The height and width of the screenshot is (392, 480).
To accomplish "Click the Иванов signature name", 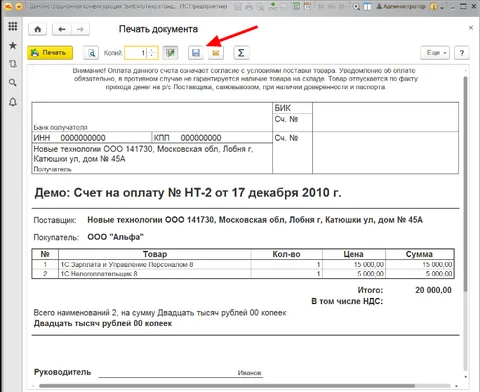I will (x=249, y=373).
